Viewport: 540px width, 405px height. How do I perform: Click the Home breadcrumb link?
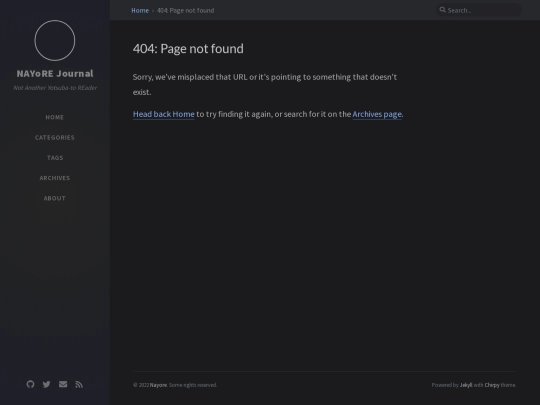tap(140, 10)
